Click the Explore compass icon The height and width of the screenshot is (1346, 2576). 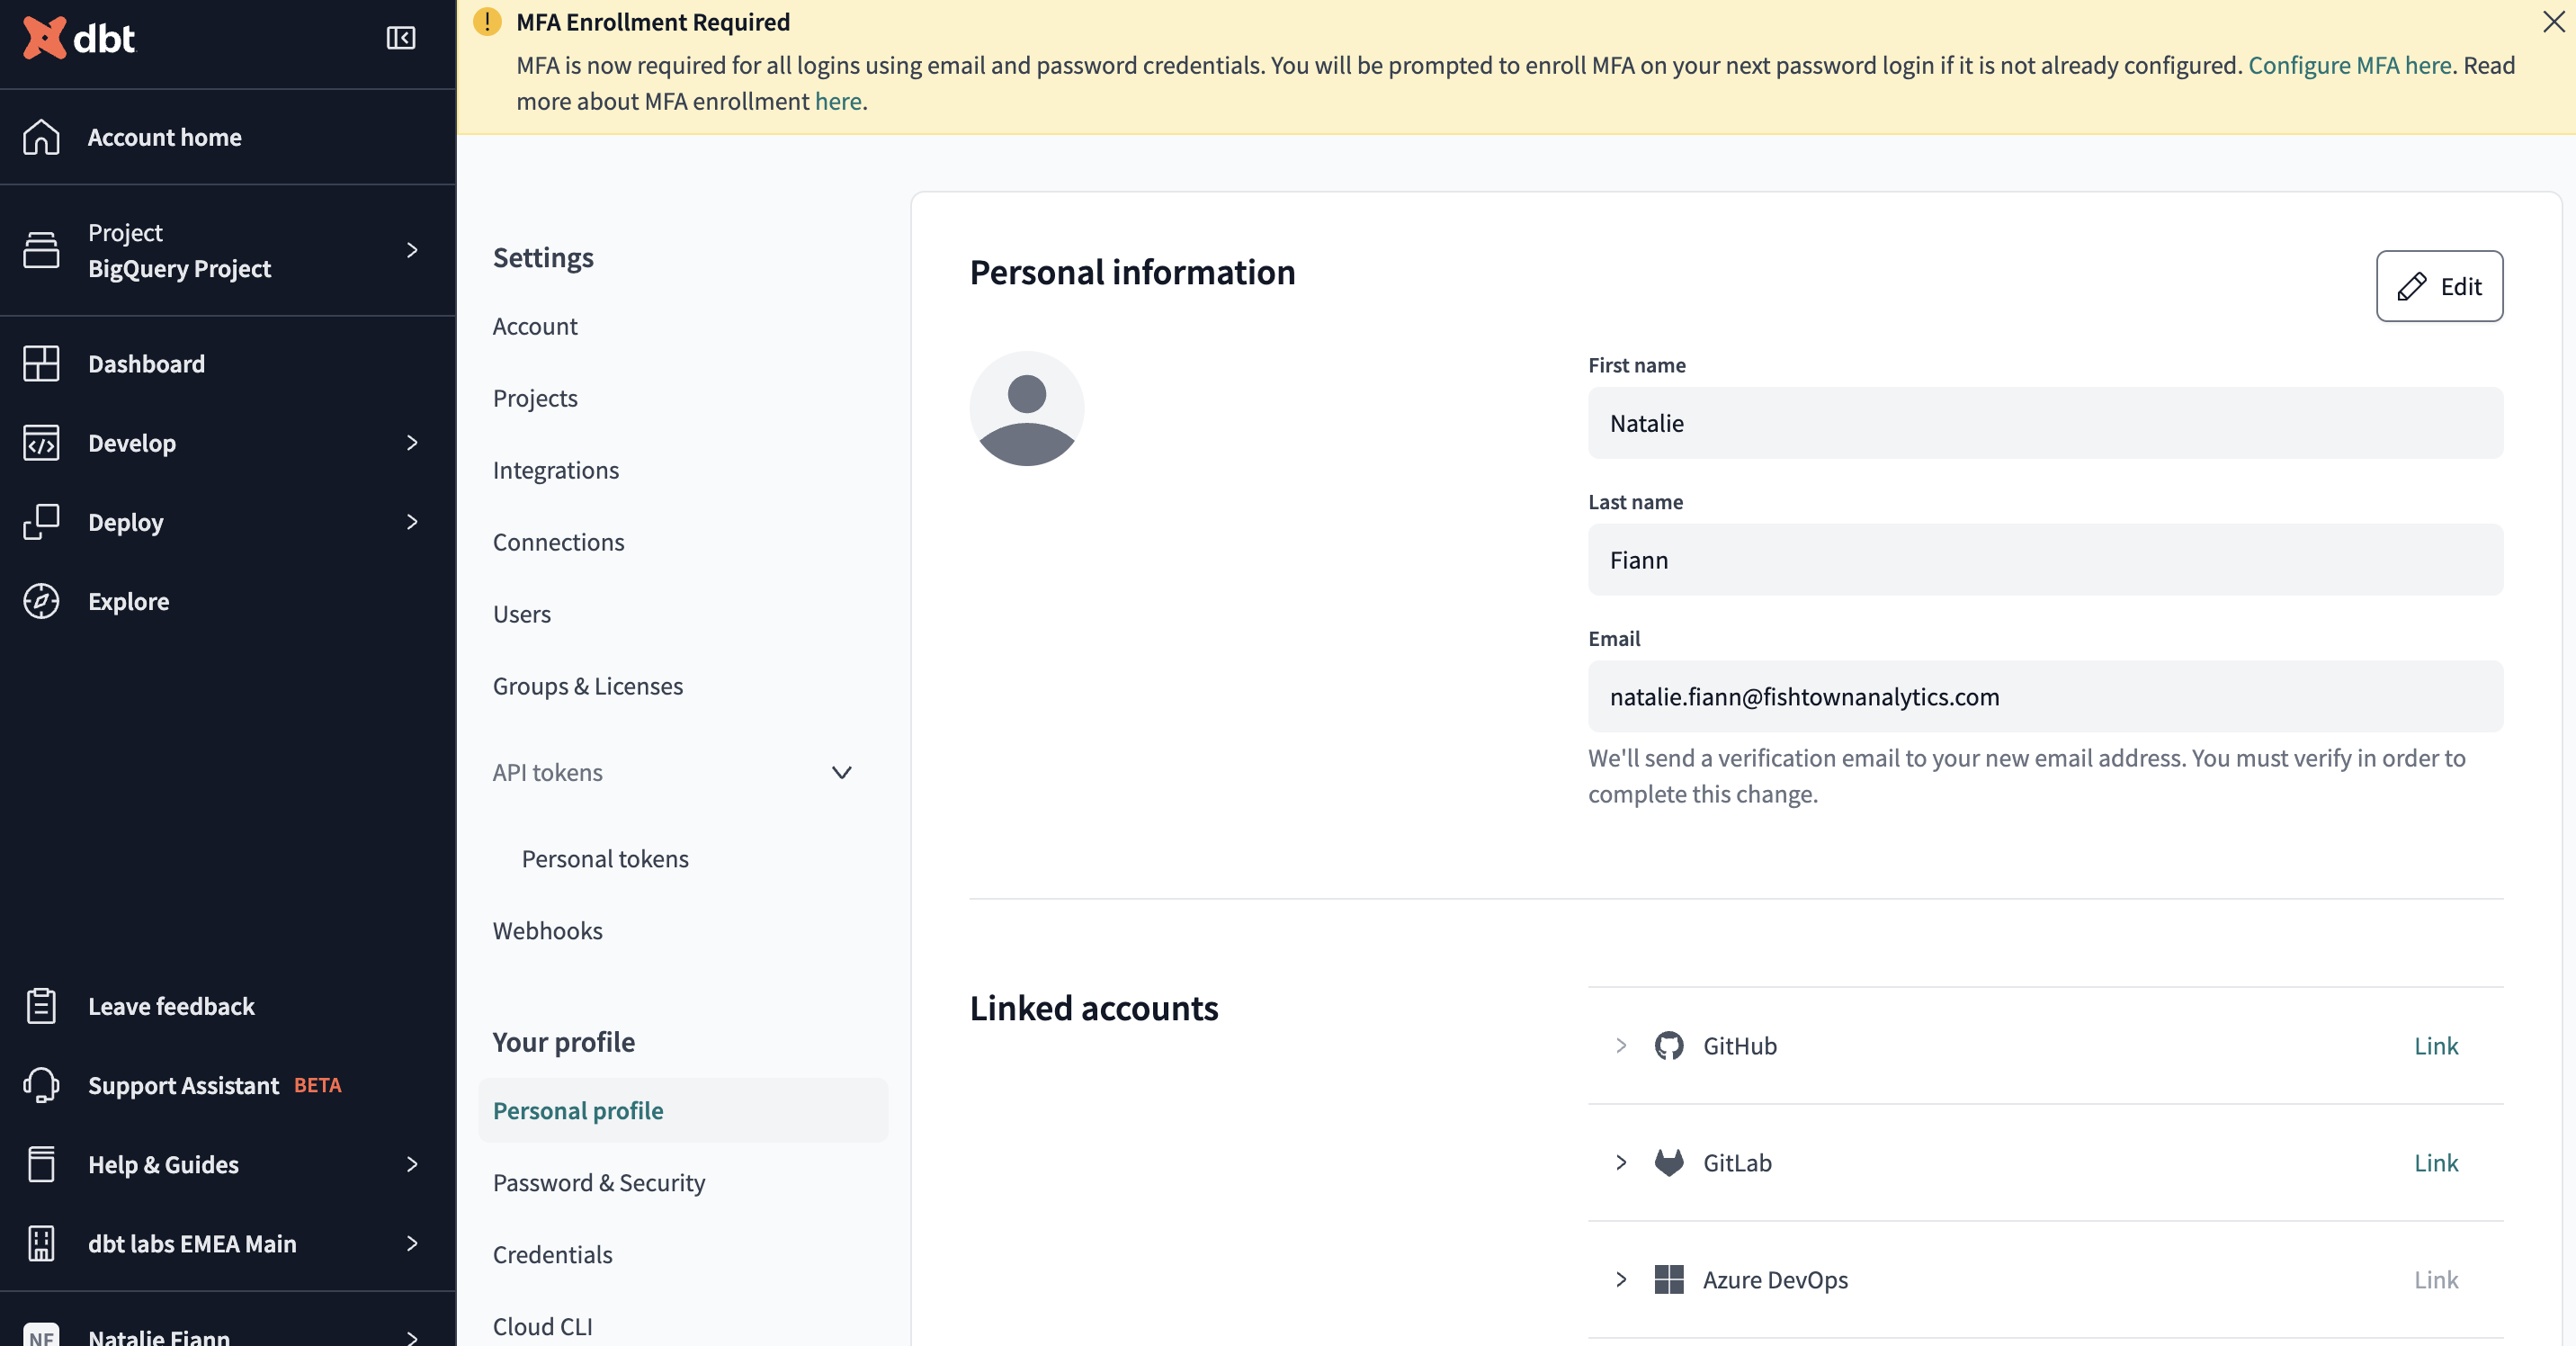(x=41, y=601)
